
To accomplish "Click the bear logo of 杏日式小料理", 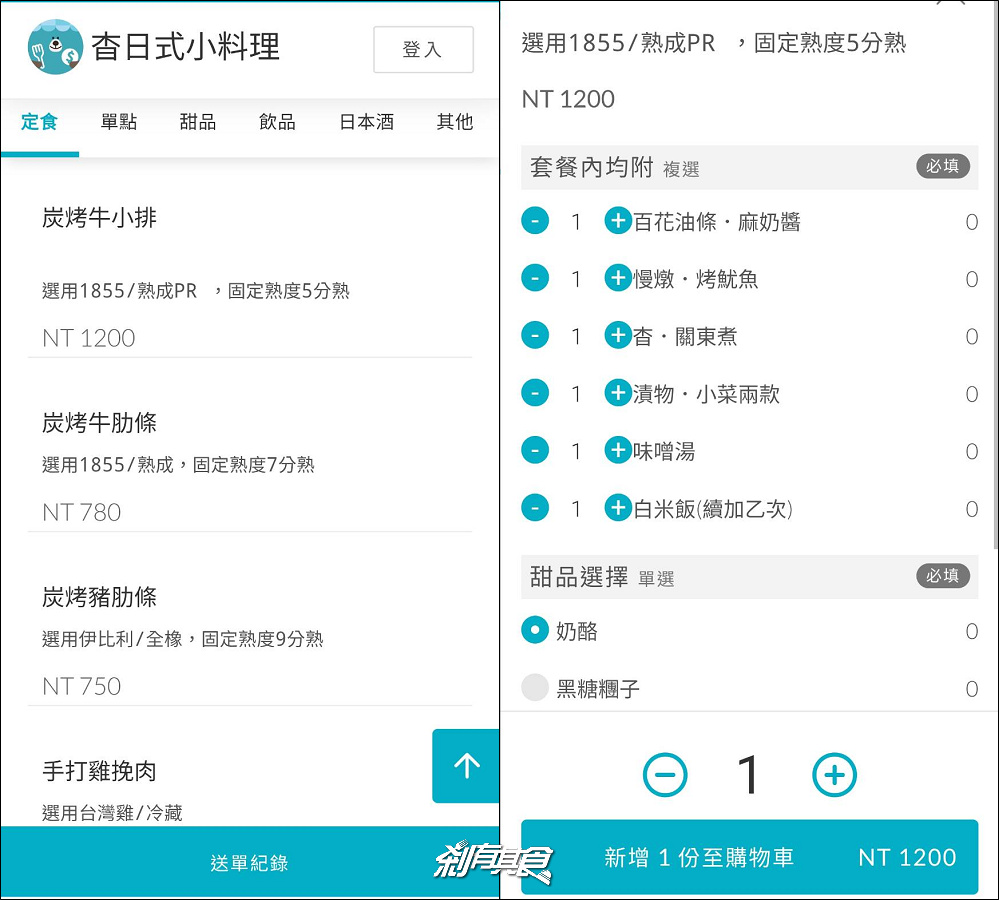I will [x=56, y=48].
